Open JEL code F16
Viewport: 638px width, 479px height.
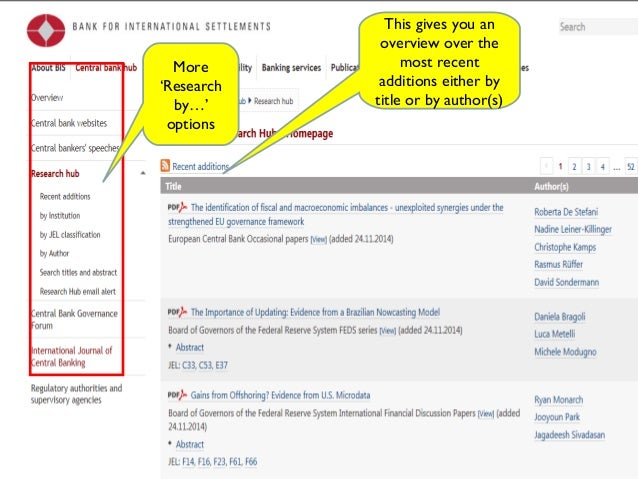204,462
